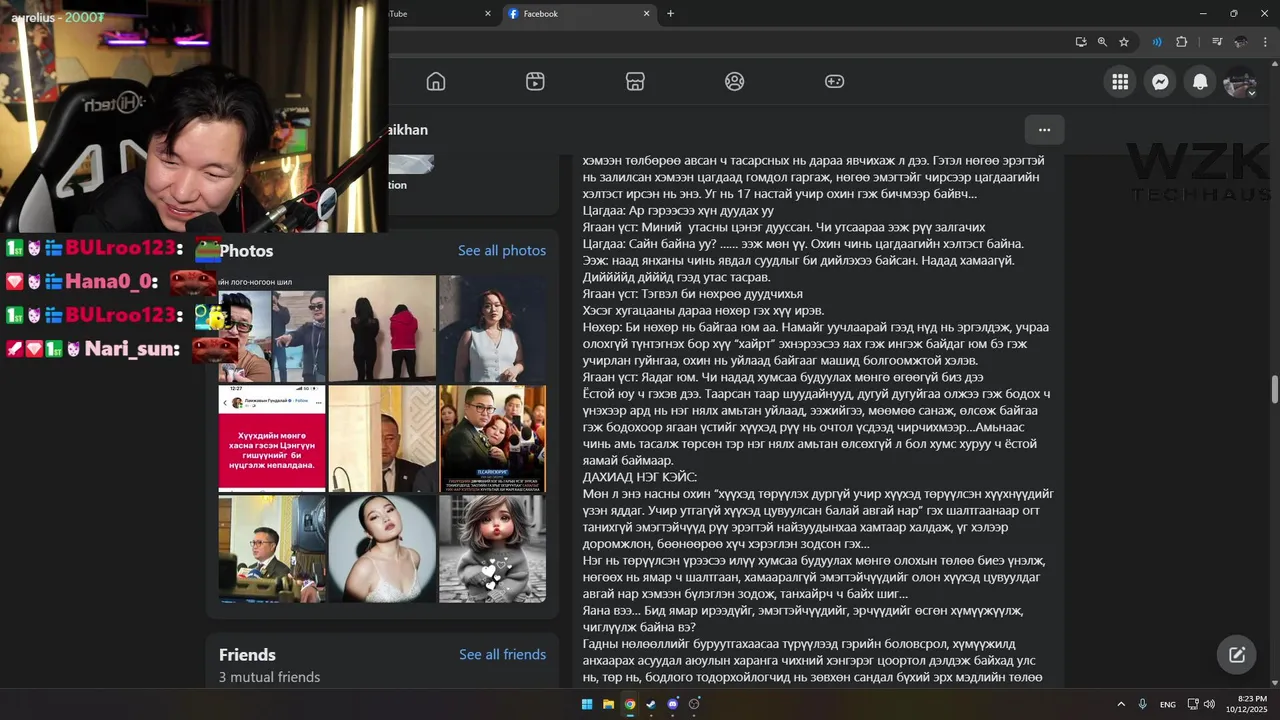Click the 'aurelius - 2000₮' donation overlay text

[58, 18]
